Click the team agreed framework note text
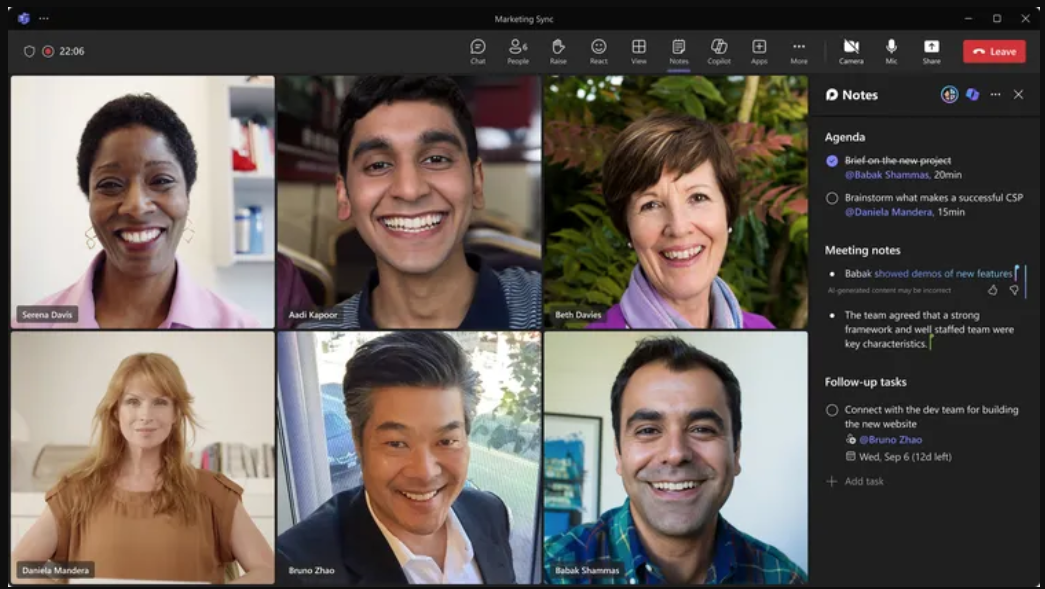Image resolution: width=1045 pixels, height=589 pixels. (x=929, y=329)
